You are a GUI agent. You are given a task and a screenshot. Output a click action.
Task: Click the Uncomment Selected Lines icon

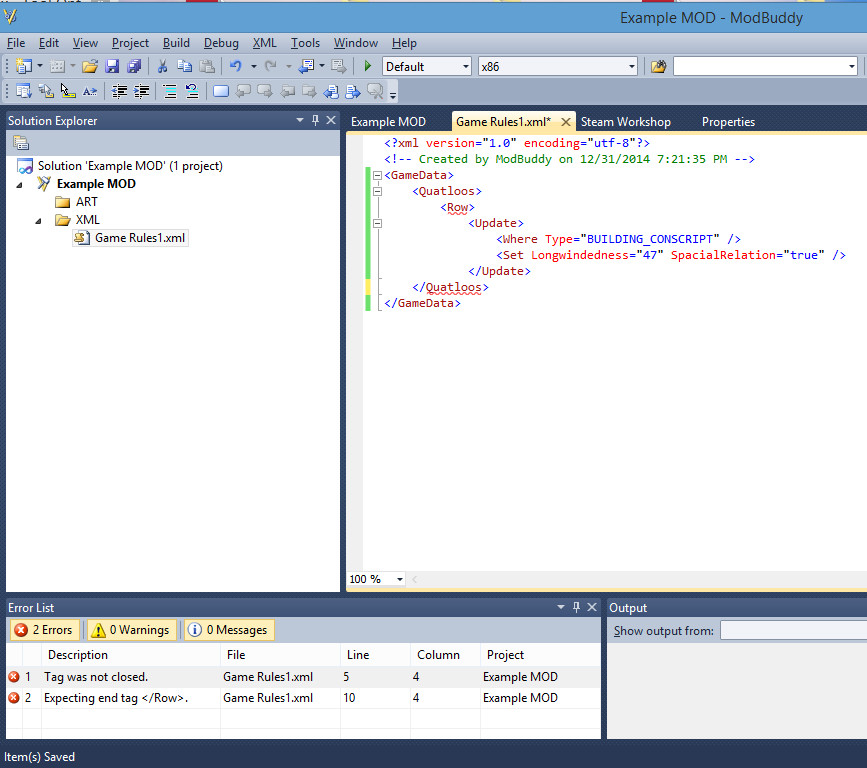coord(191,91)
